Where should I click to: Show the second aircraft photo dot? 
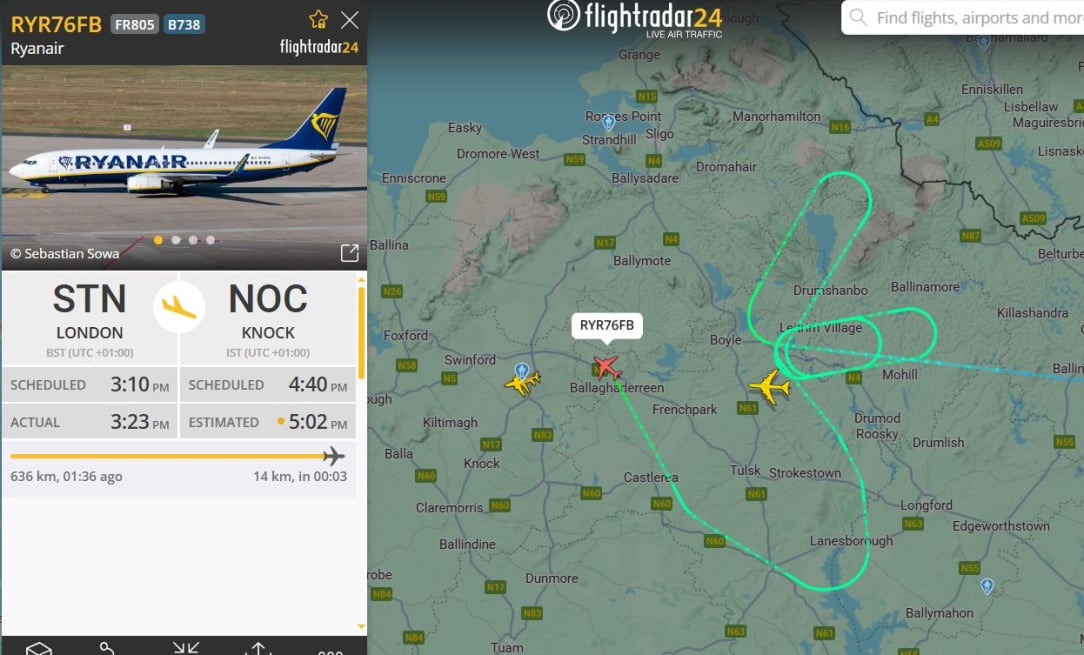176,240
